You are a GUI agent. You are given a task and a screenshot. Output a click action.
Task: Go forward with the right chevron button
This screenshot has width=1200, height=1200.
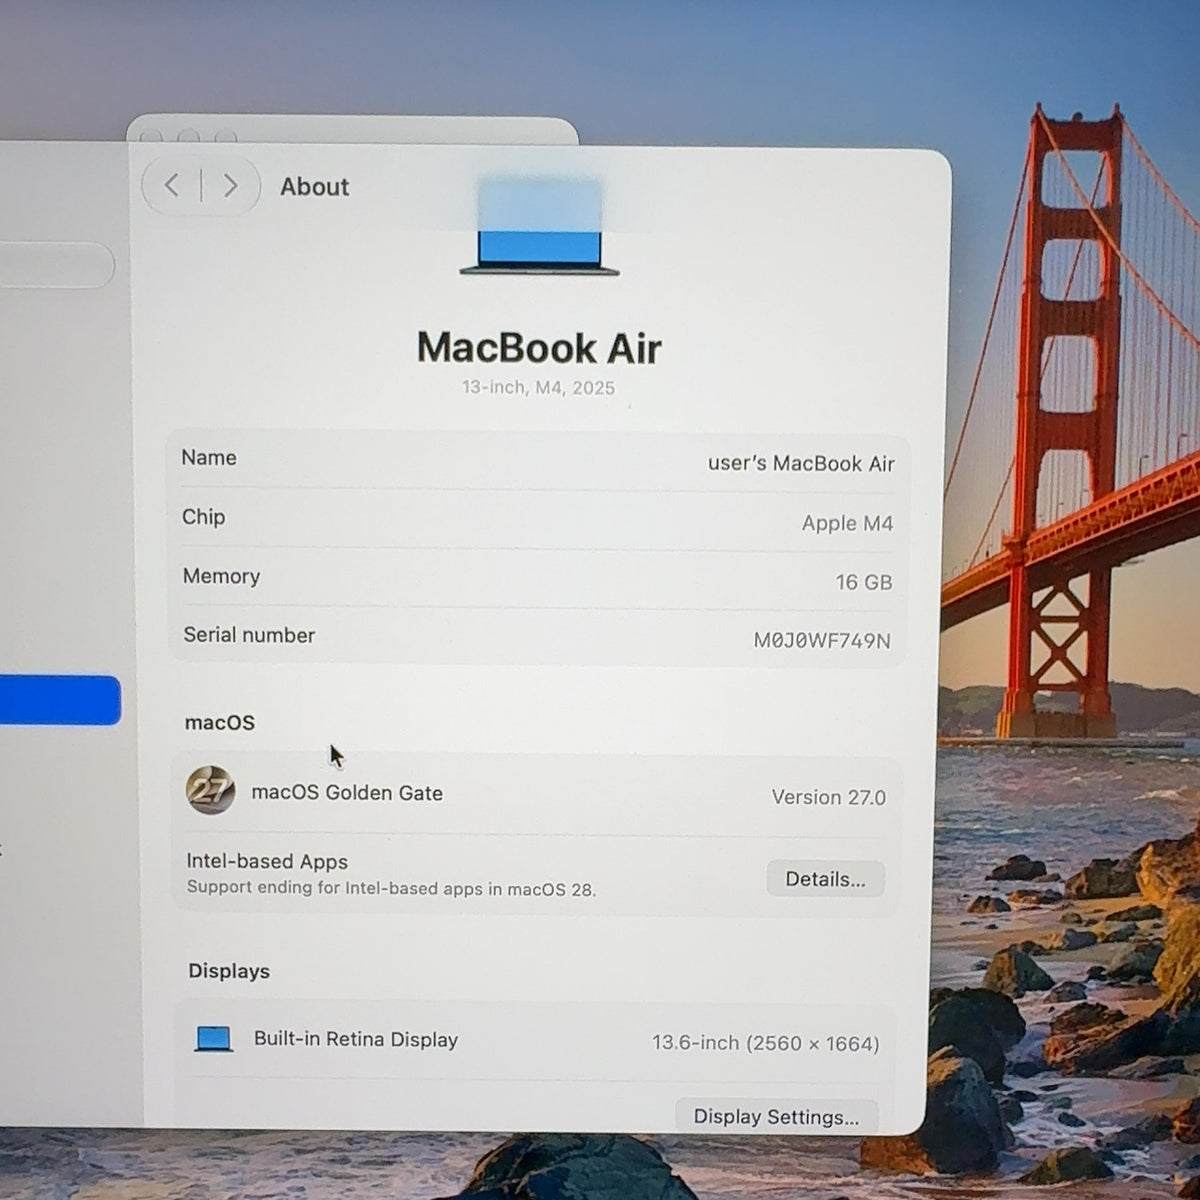coord(230,185)
